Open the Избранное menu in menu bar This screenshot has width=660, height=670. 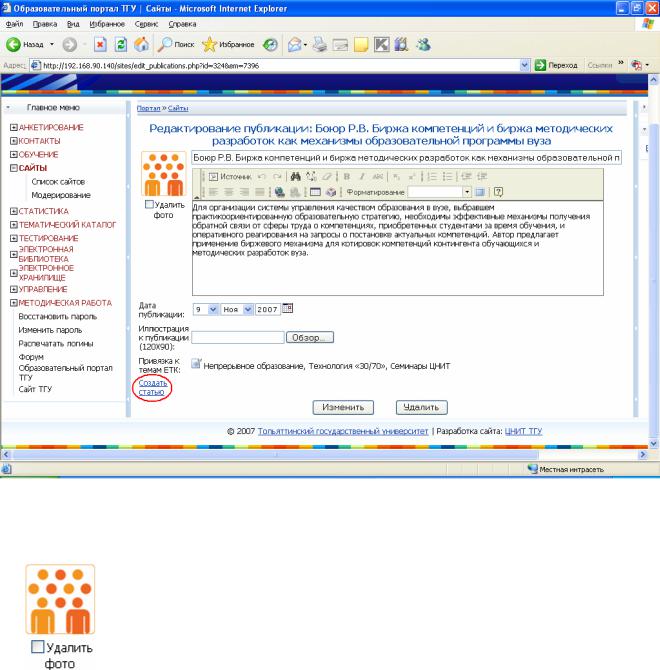point(107,24)
